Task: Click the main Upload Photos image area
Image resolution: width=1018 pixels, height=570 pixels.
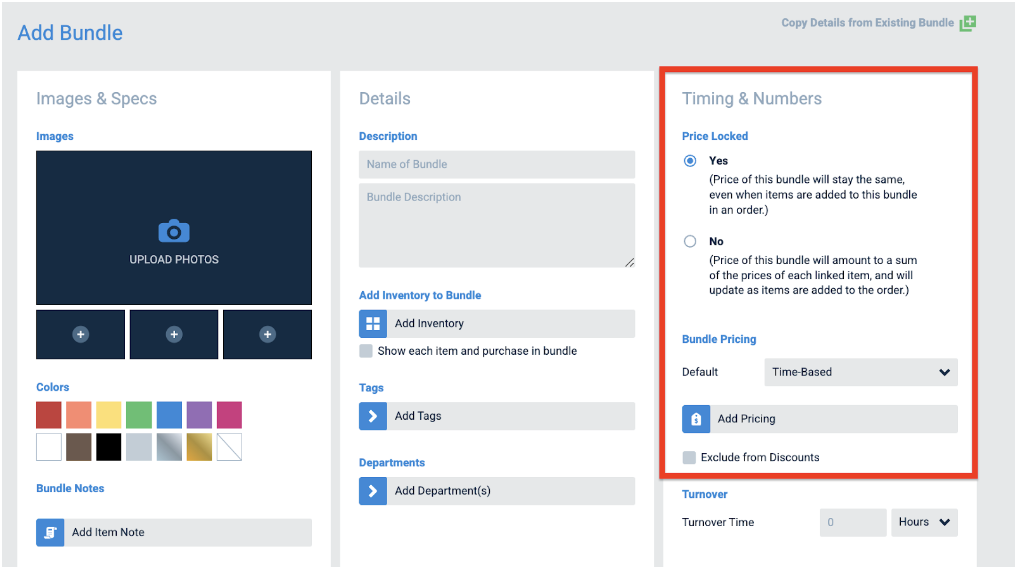Action: 174,228
